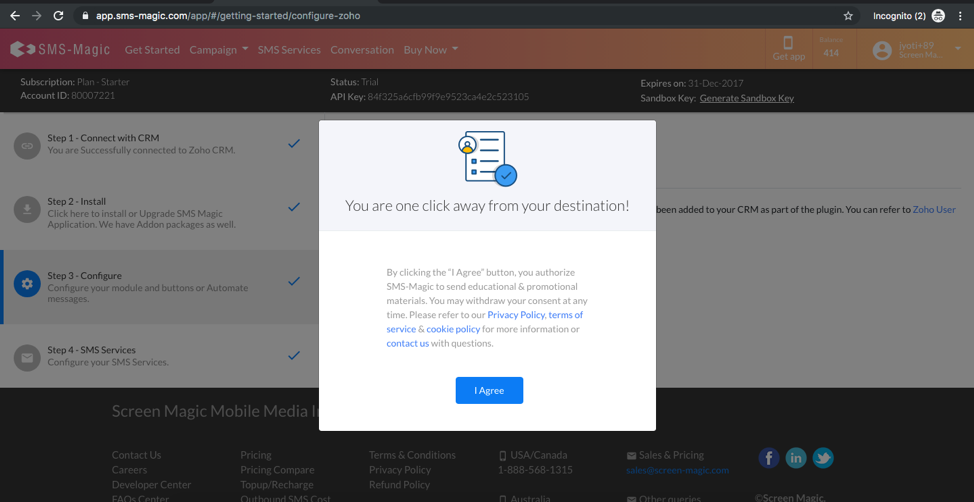Image resolution: width=974 pixels, height=502 pixels.
Task: Open SMS Services in navigation
Action: coord(289,50)
